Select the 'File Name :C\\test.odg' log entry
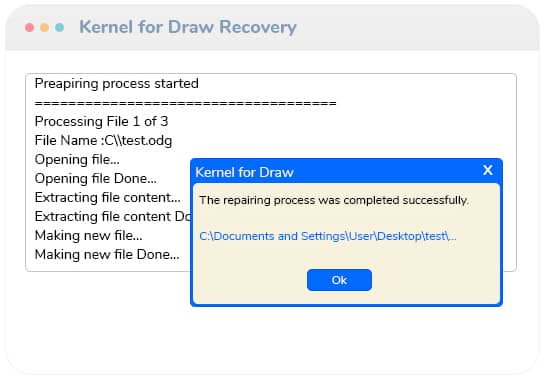 (103, 141)
